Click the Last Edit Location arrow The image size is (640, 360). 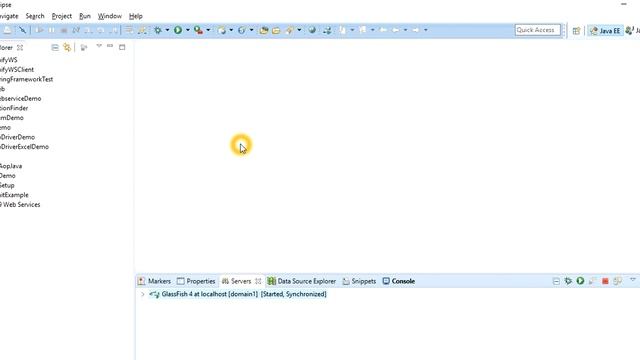(383, 30)
